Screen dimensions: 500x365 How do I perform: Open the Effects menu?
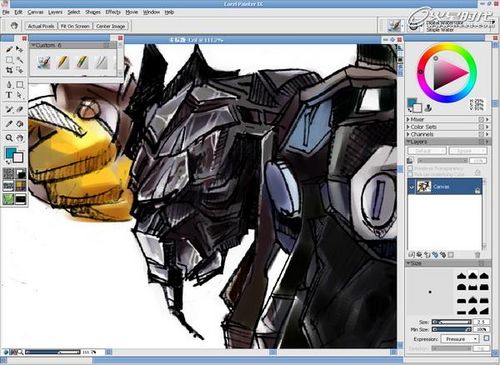113,12
